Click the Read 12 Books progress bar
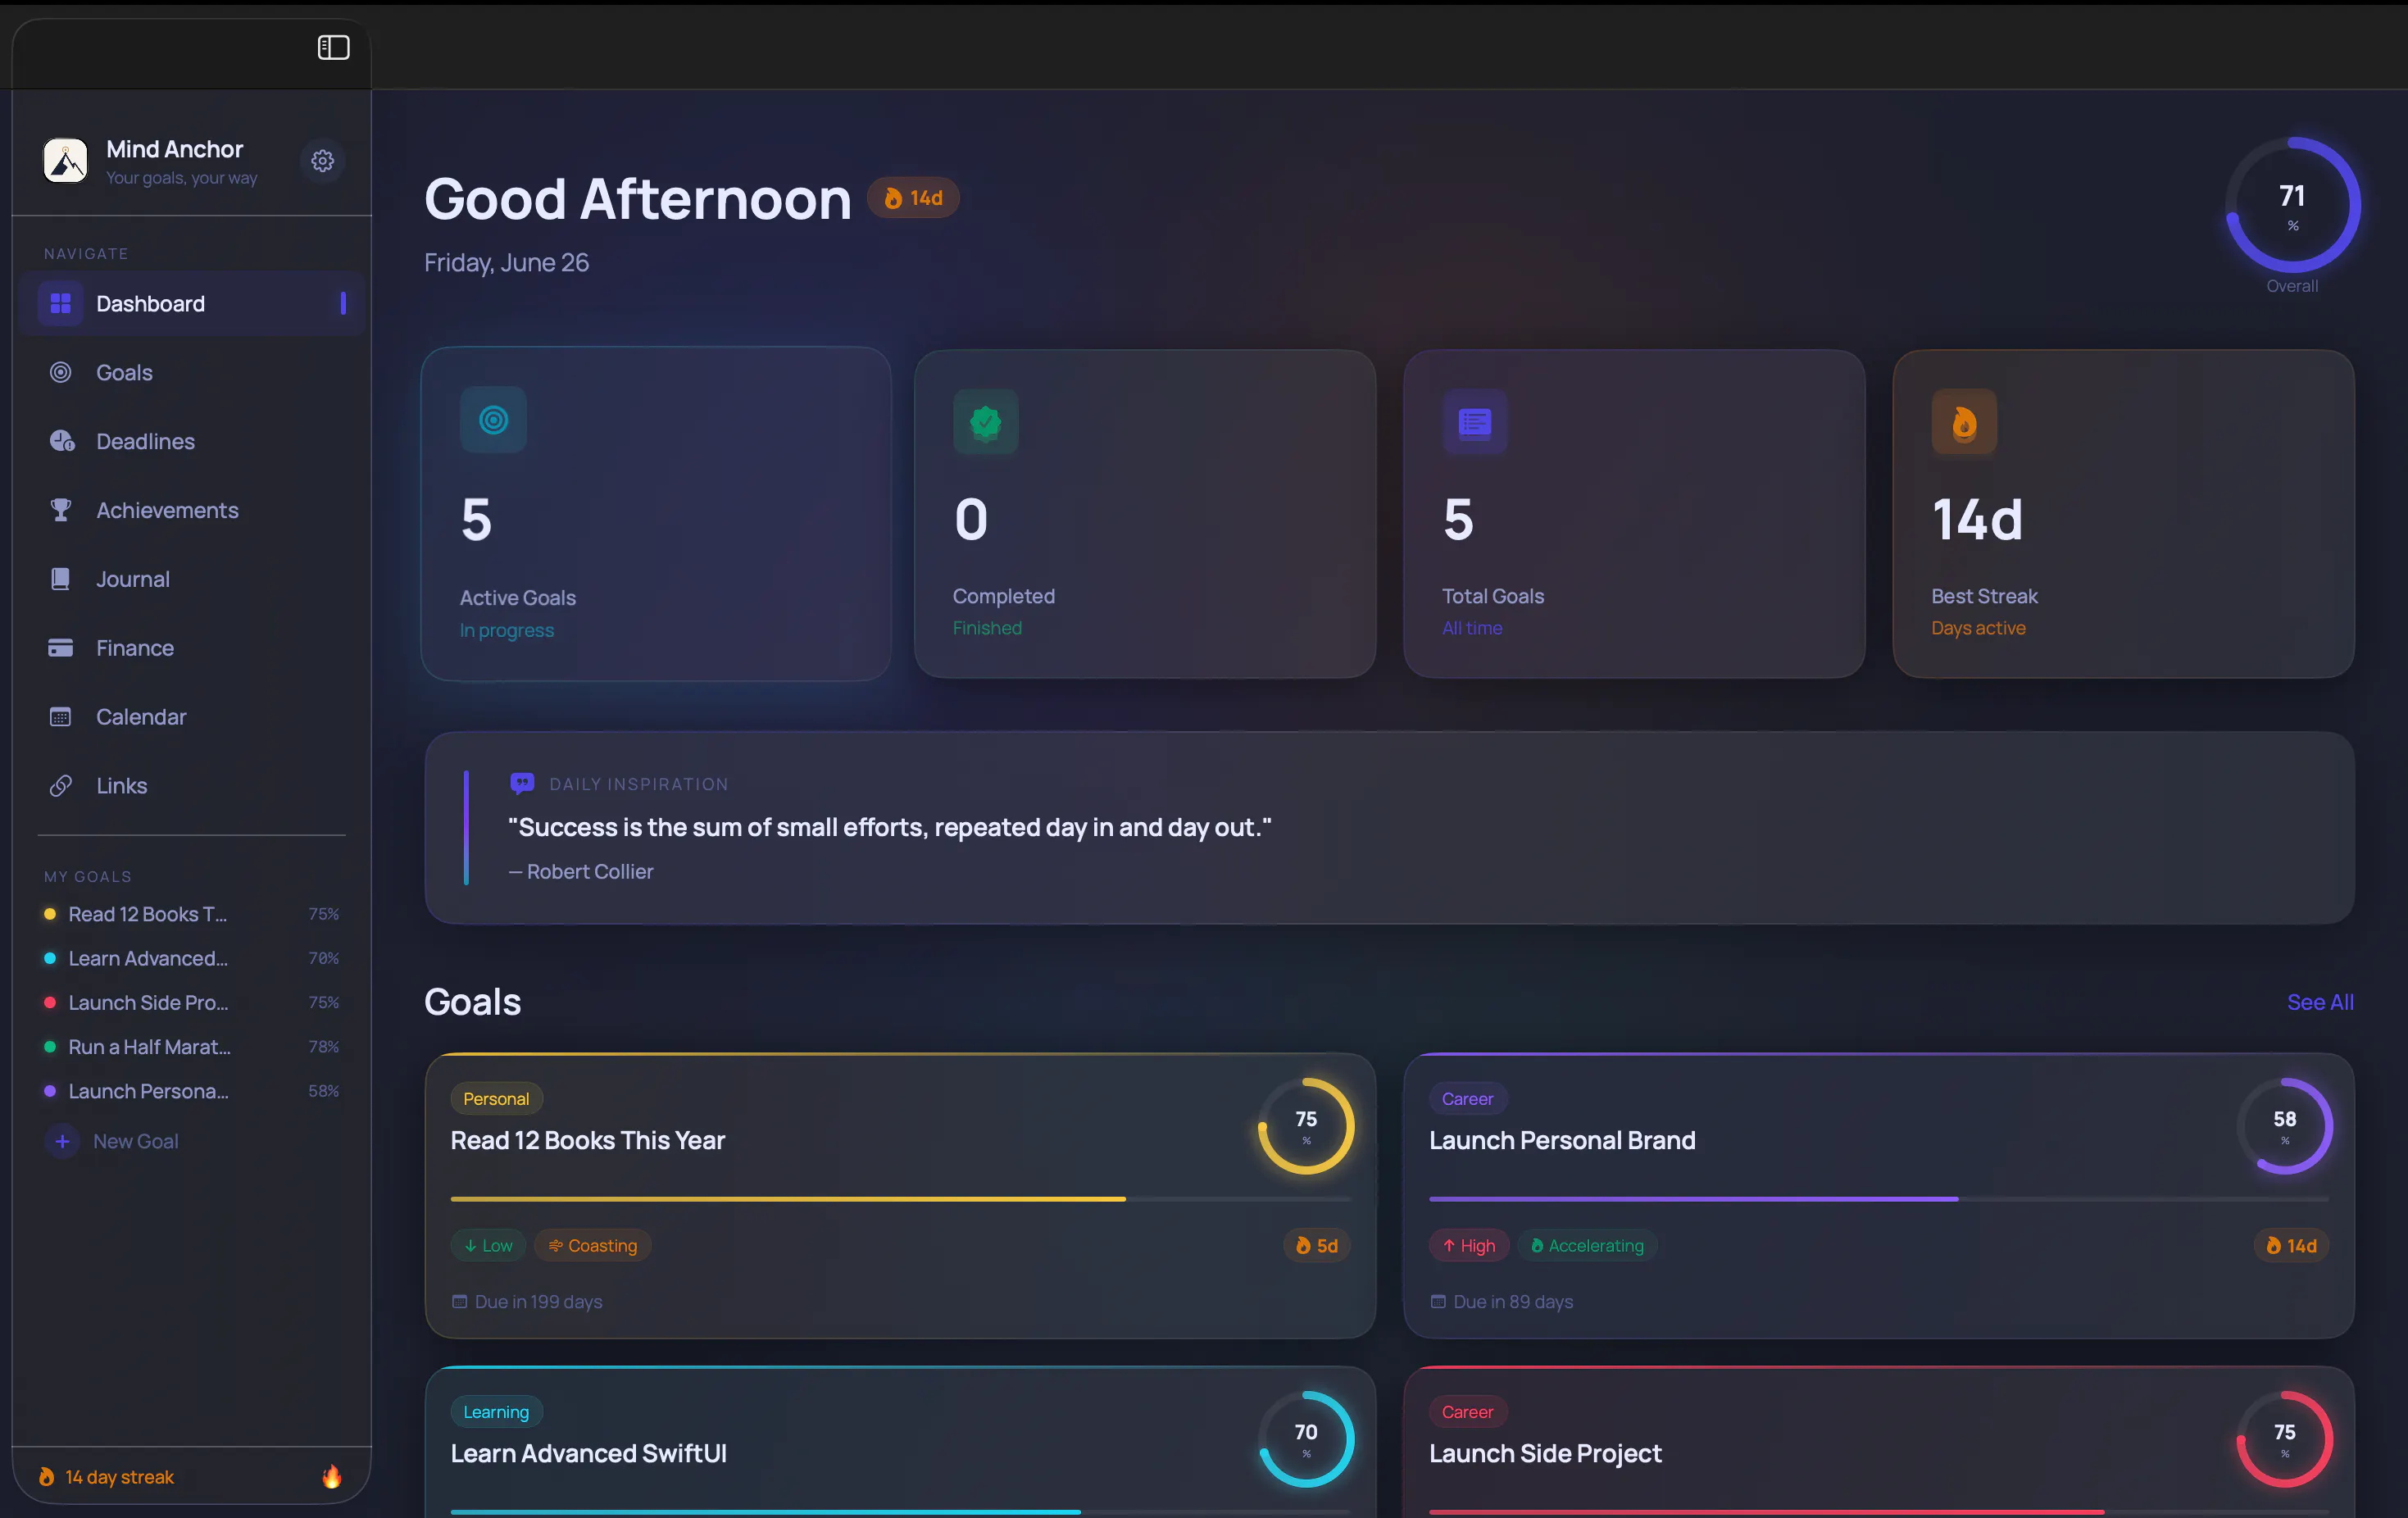The height and width of the screenshot is (1518, 2408). pos(900,1199)
